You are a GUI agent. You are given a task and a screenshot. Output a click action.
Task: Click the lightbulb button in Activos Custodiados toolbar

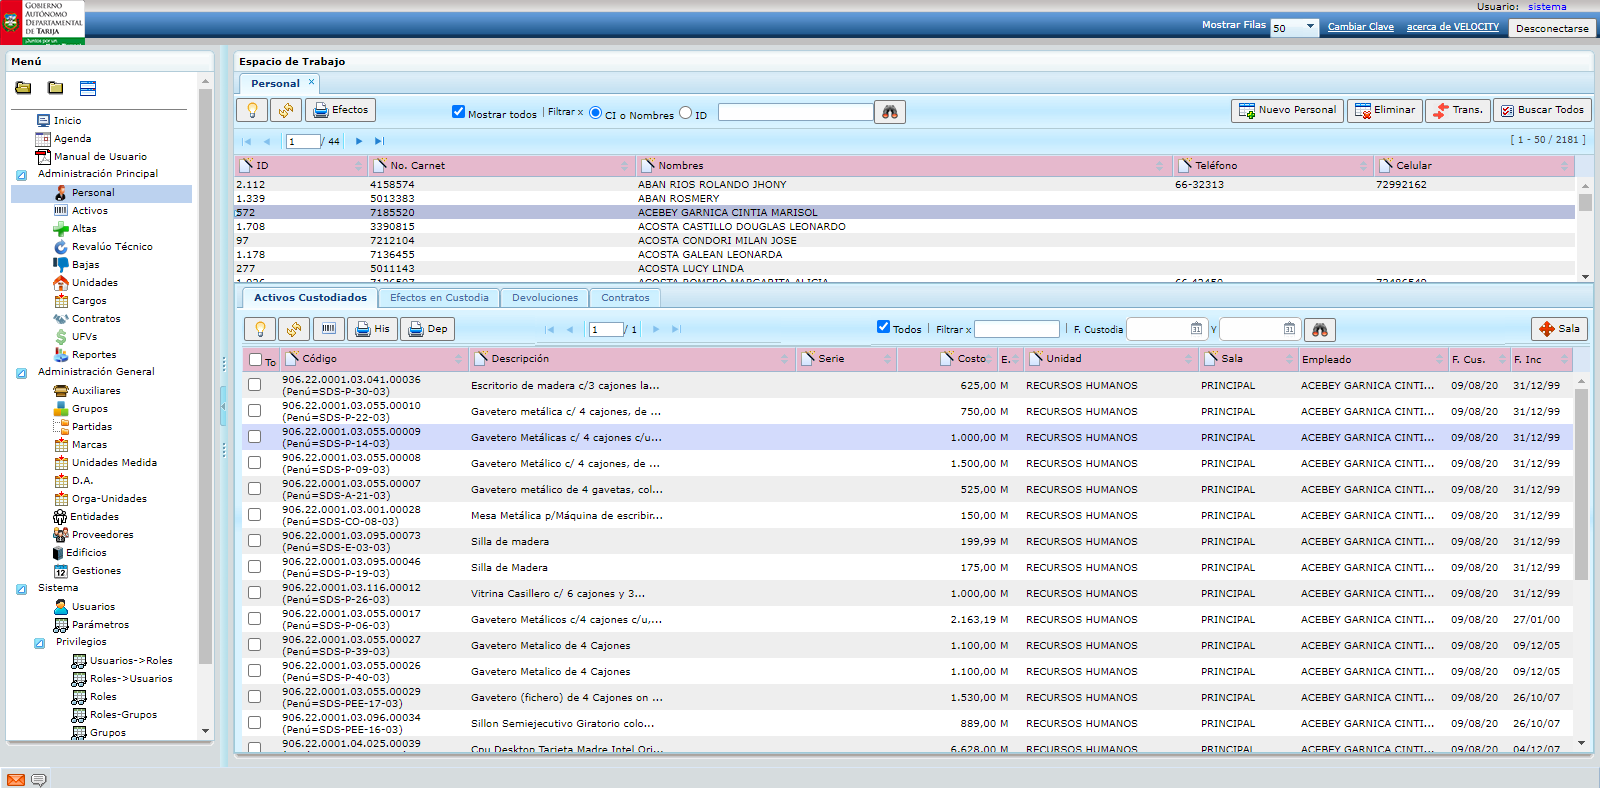click(260, 329)
